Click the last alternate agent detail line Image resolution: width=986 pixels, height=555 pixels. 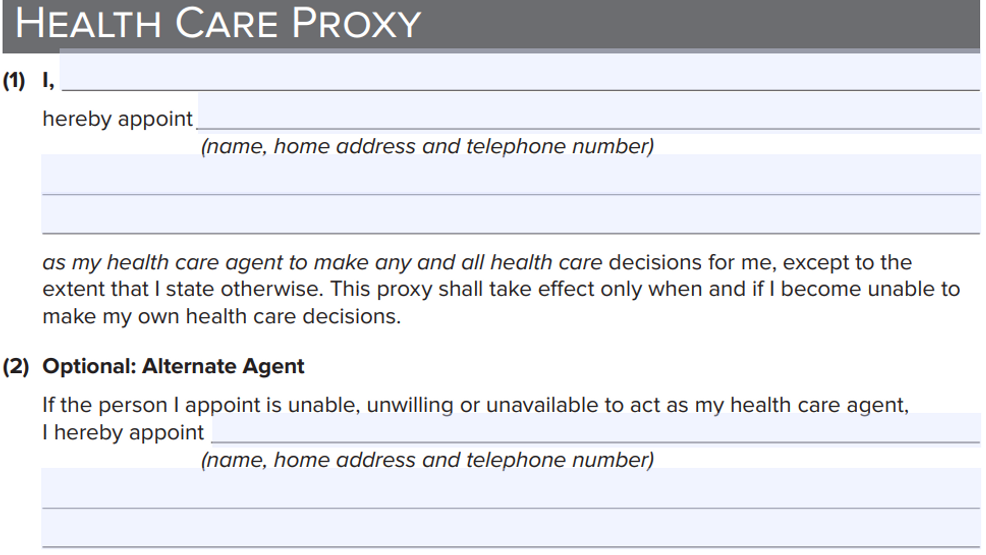[x=510, y=528]
